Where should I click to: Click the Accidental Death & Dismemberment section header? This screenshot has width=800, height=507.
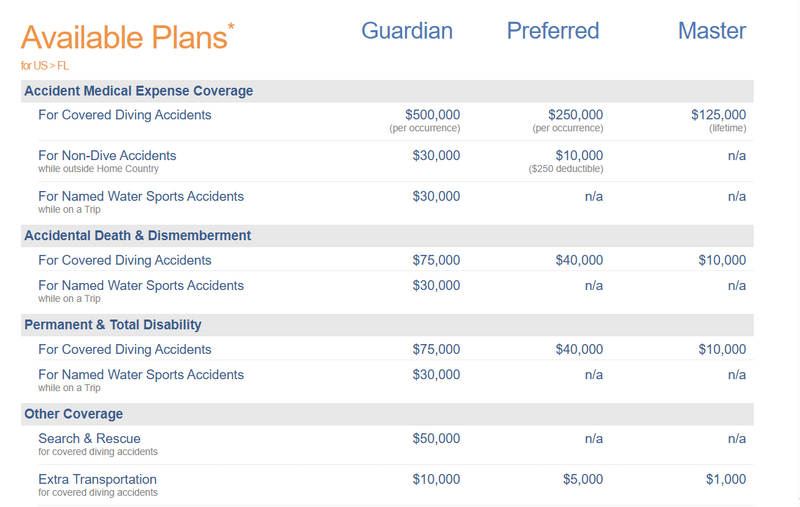click(137, 236)
